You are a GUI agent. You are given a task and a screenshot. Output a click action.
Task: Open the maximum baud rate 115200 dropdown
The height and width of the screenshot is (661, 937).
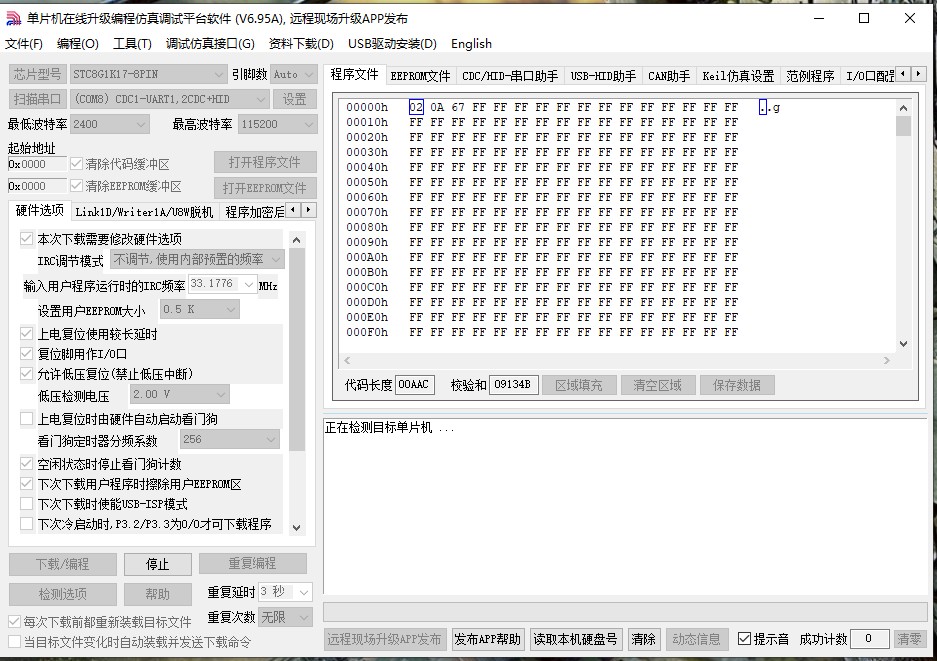[277, 124]
